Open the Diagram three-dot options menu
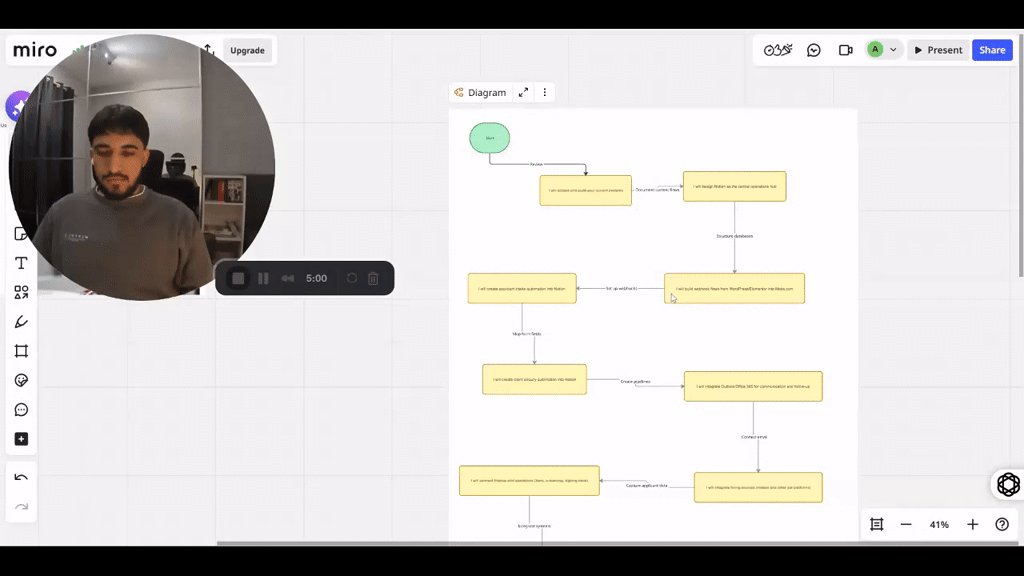Viewport: 1024px width, 576px height. [x=544, y=92]
